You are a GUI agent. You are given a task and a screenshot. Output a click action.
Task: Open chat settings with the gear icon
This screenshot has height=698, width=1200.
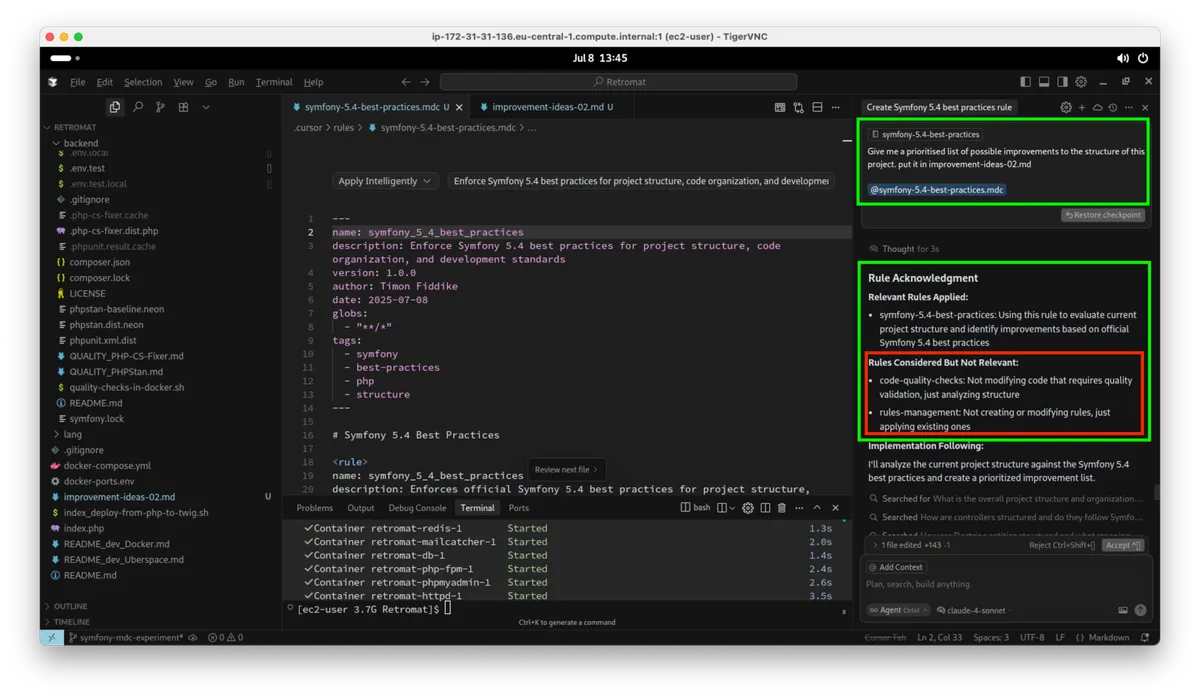click(1066, 107)
